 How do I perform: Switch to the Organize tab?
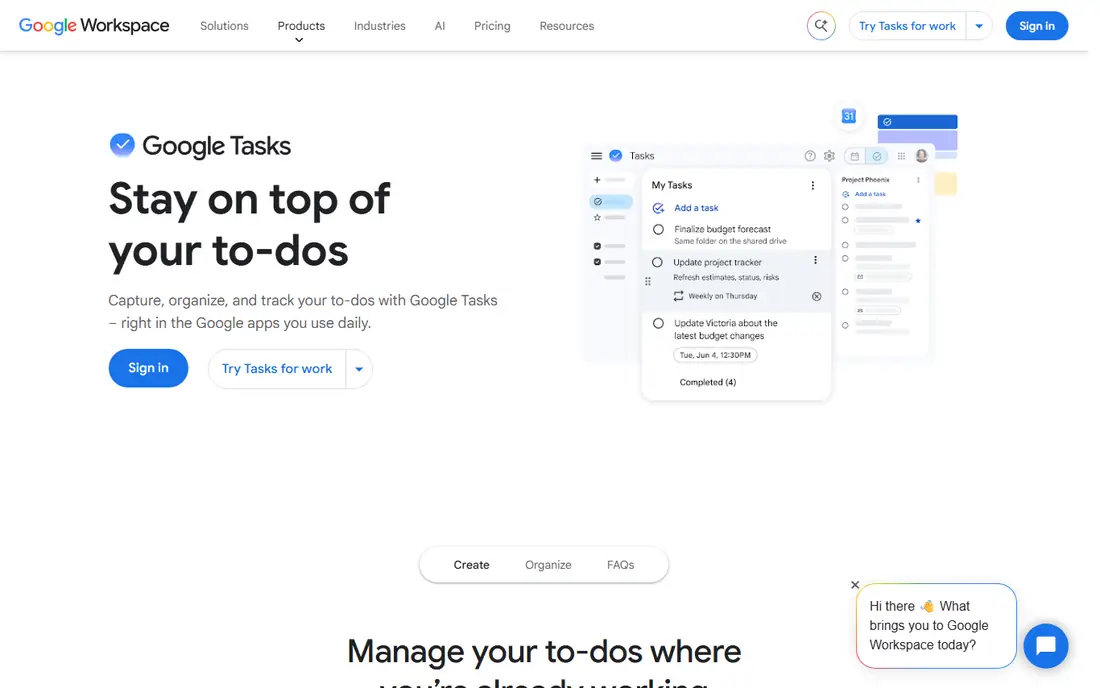coord(548,565)
